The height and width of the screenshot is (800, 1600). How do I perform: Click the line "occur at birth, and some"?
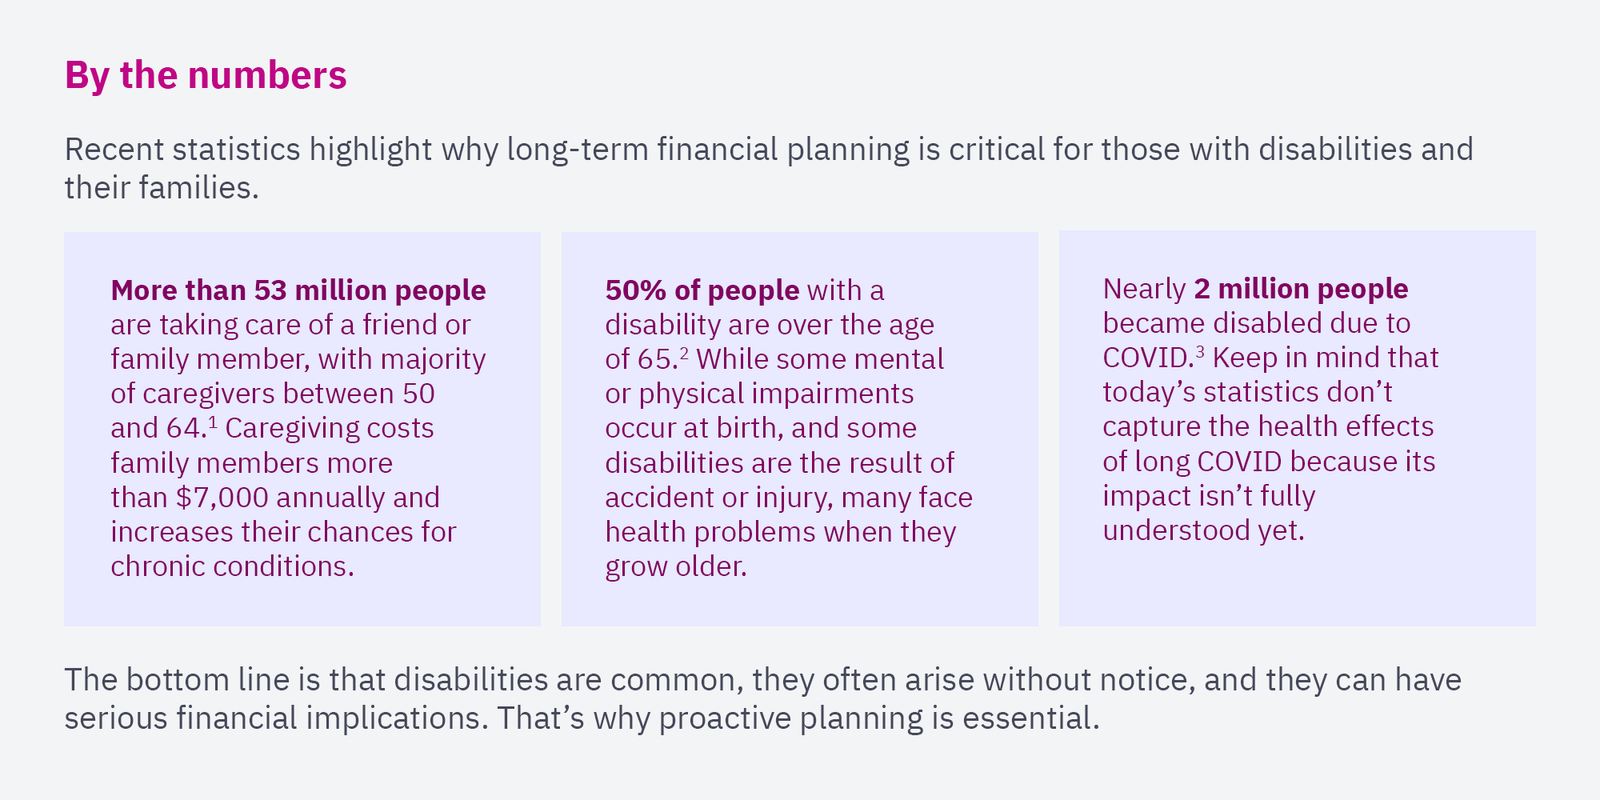760,428
